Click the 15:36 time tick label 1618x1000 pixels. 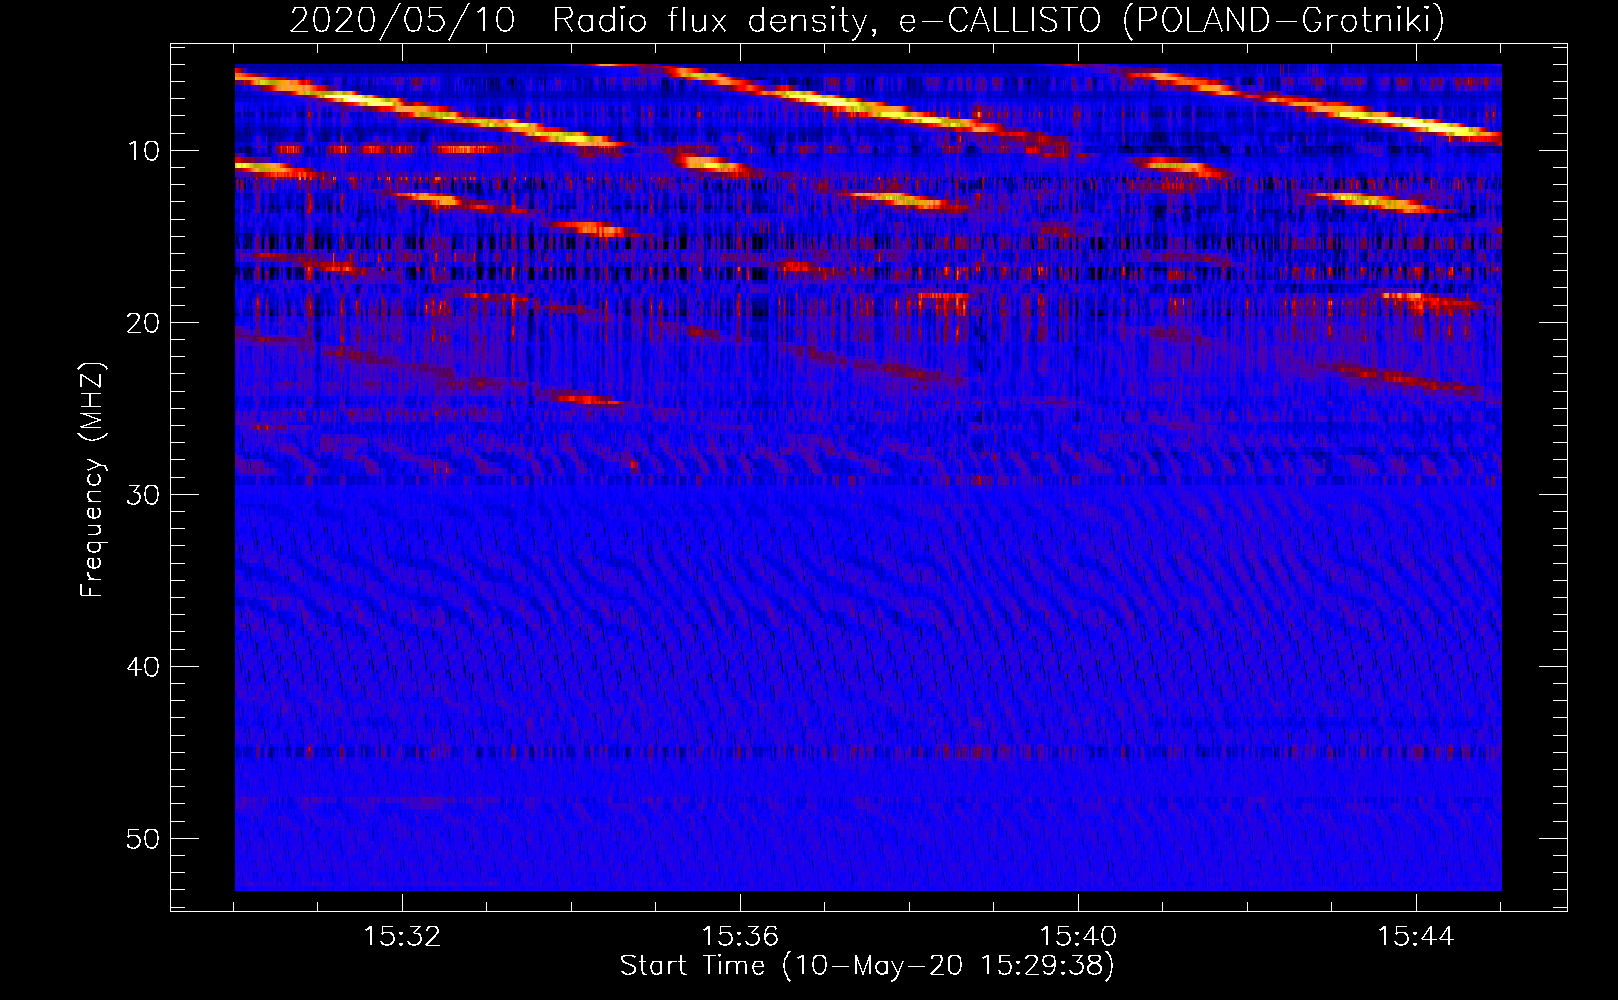(x=740, y=937)
